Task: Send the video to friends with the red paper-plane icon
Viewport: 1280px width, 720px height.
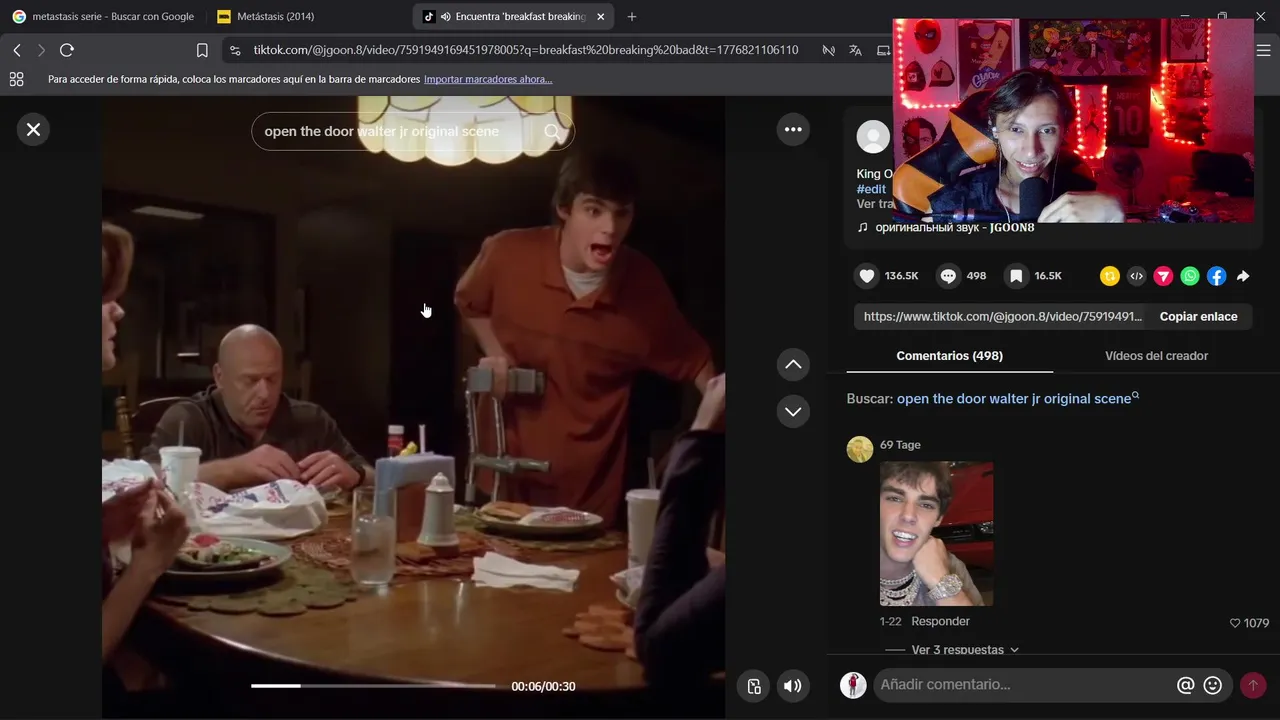Action: pos(1163,276)
